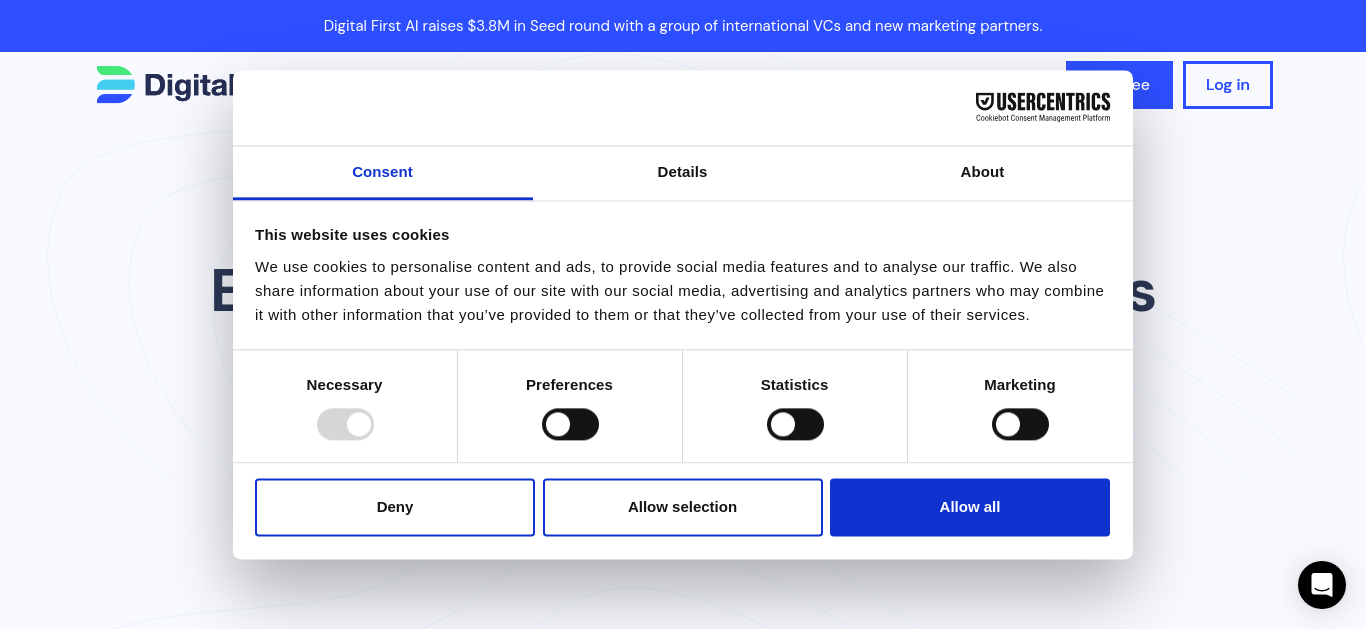1366x629 pixels.
Task: Click the Allow selection button
Action: coord(683,507)
